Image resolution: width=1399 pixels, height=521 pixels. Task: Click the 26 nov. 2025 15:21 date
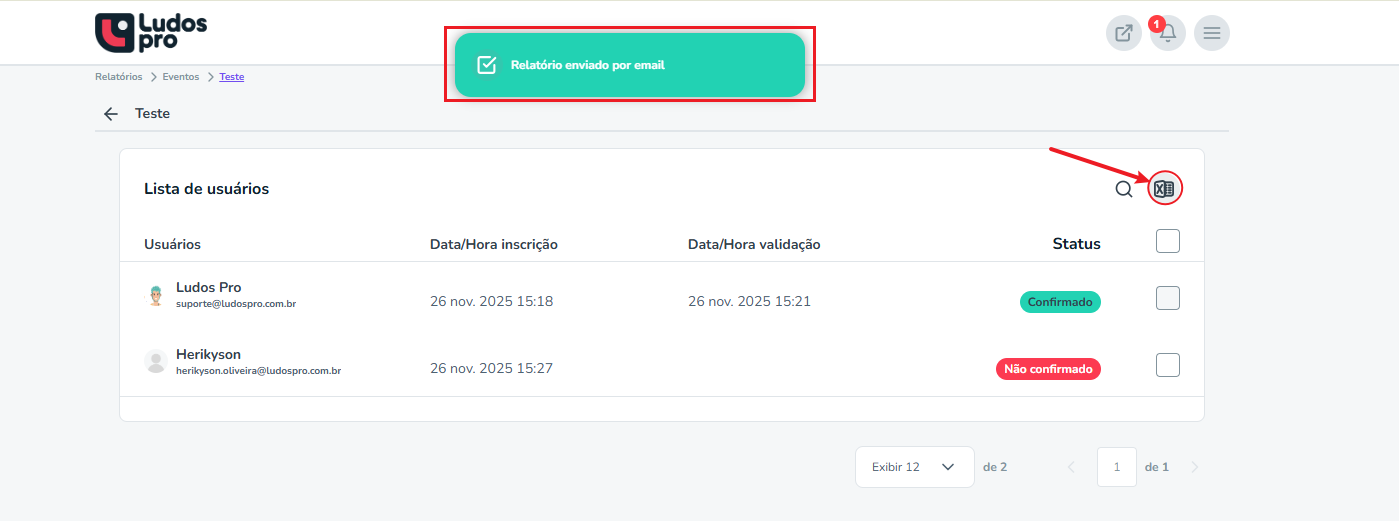click(x=750, y=301)
